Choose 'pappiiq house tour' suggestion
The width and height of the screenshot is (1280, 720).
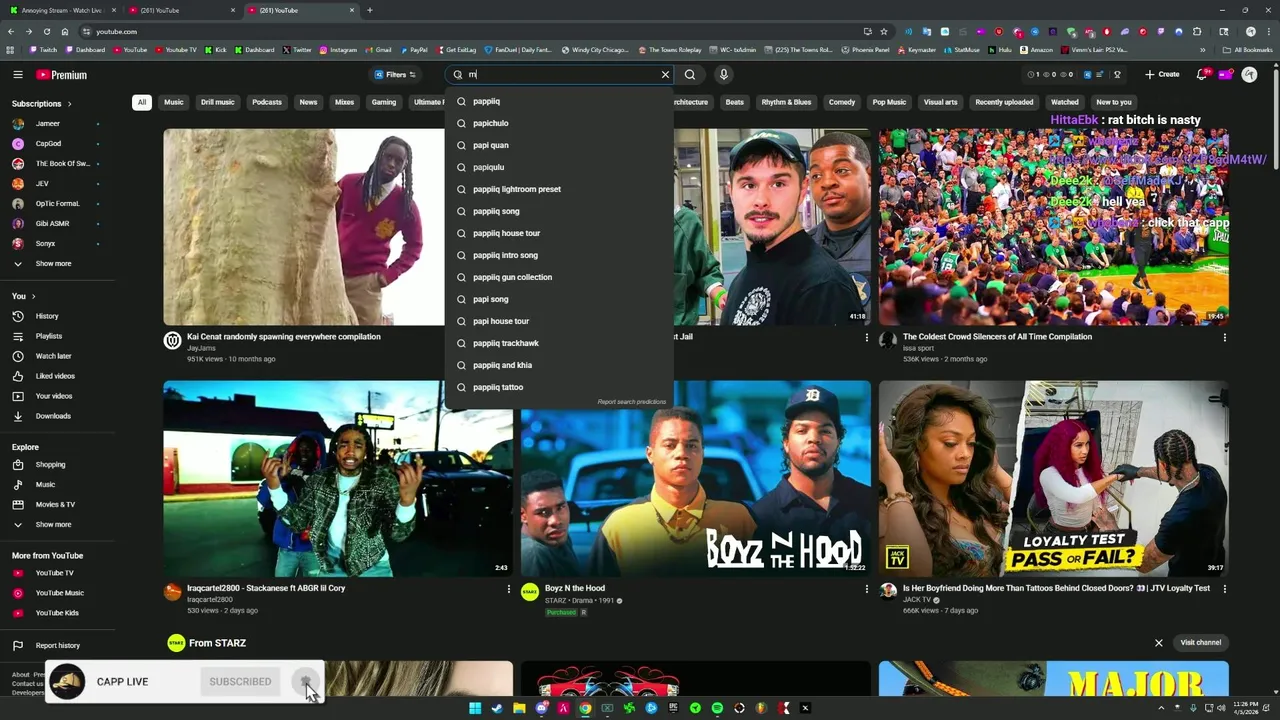point(560,233)
